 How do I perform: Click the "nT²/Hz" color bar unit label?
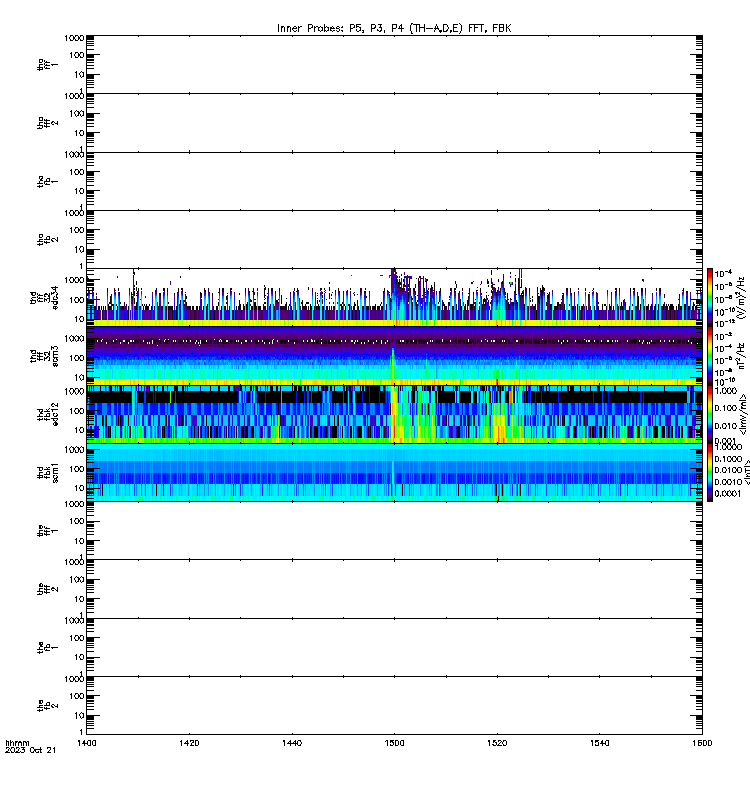click(742, 356)
